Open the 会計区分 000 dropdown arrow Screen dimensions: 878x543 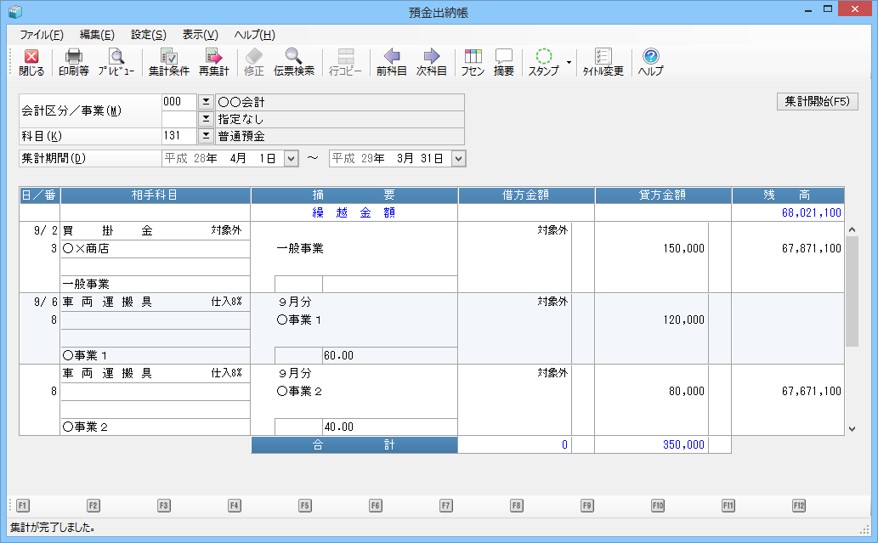(x=205, y=102)
